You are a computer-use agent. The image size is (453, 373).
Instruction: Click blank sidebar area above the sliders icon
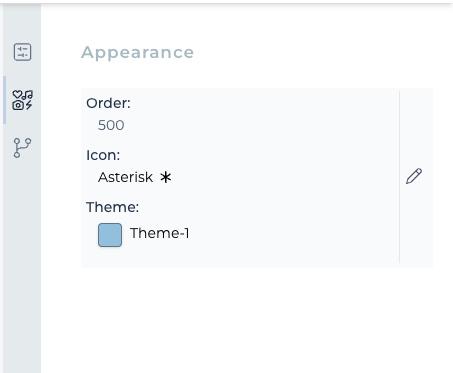22,22
